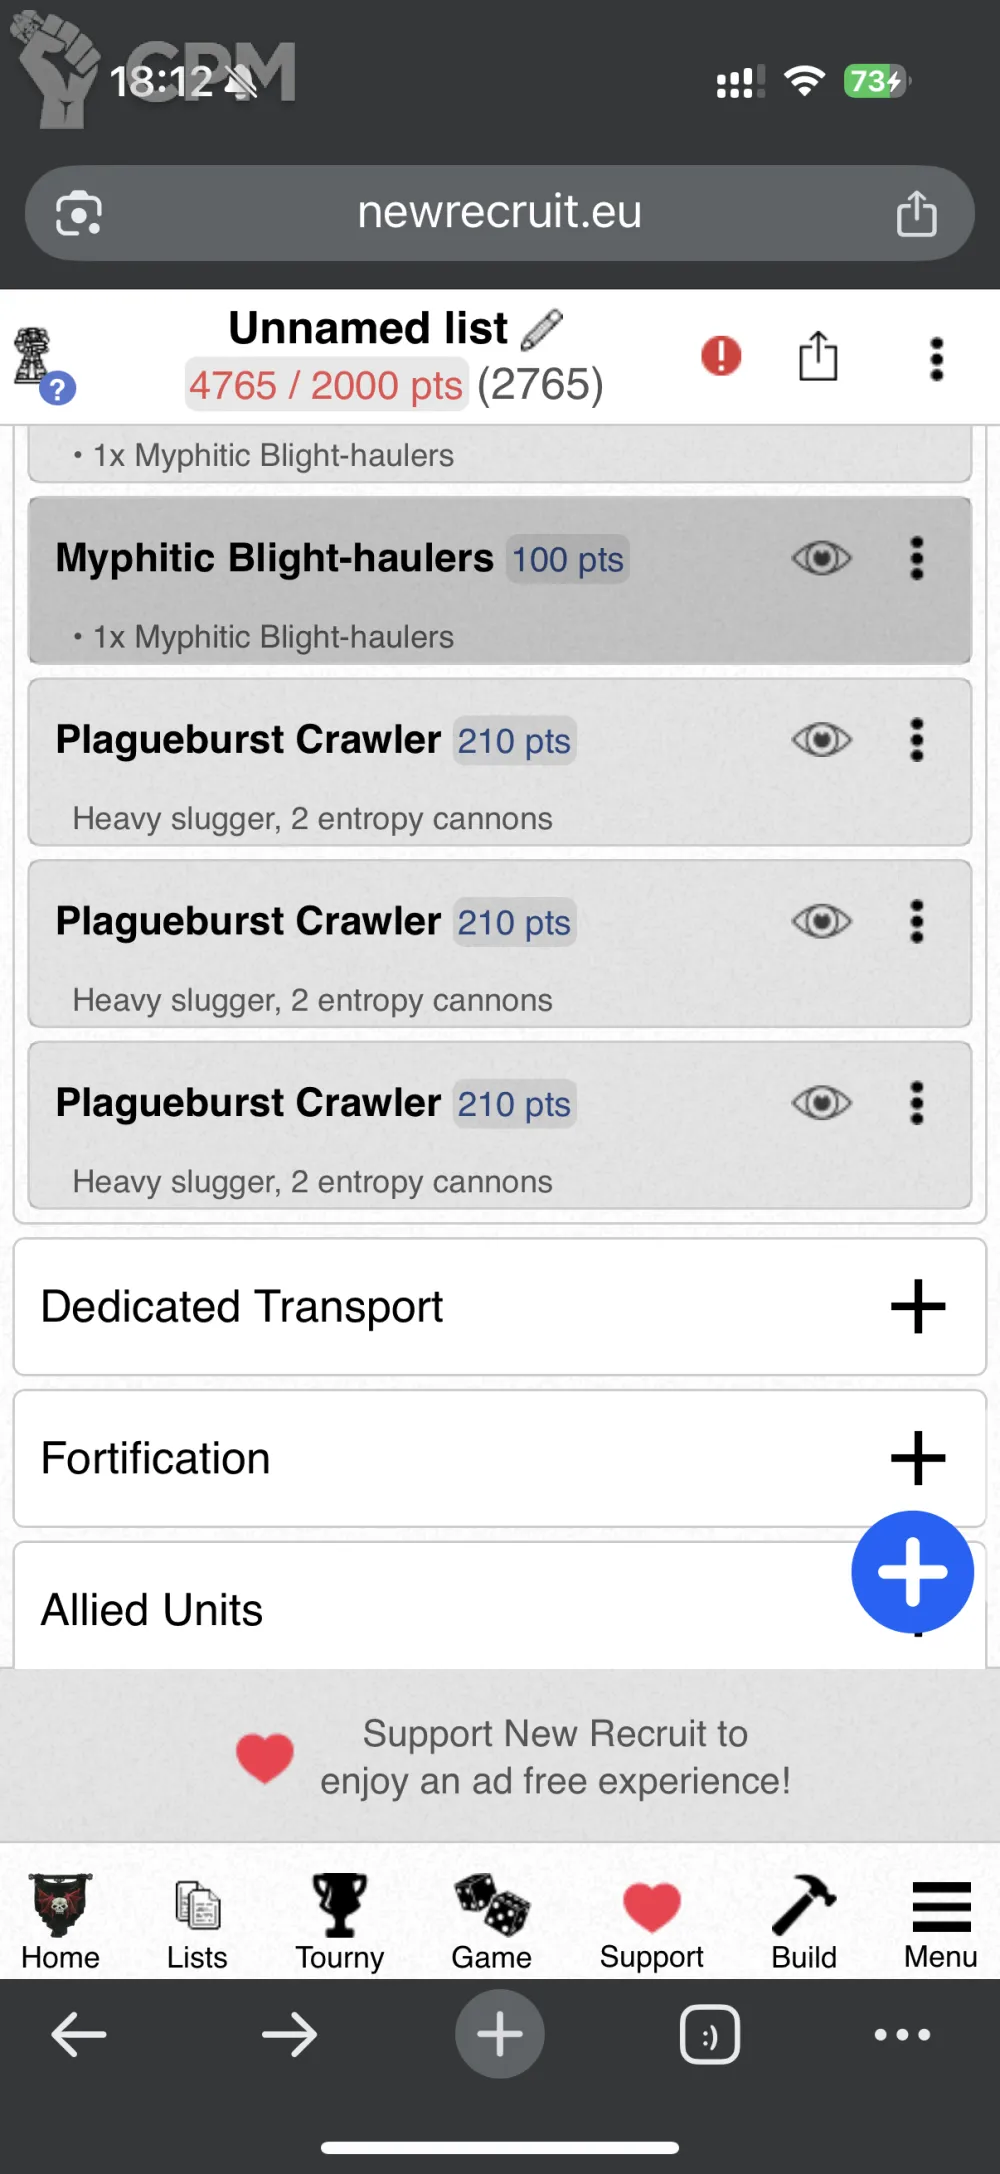This screenshot has width=1000, height=2174.
Task: Expand the Fortification section
Action: pyautogui.click(x=917, y=1458)
